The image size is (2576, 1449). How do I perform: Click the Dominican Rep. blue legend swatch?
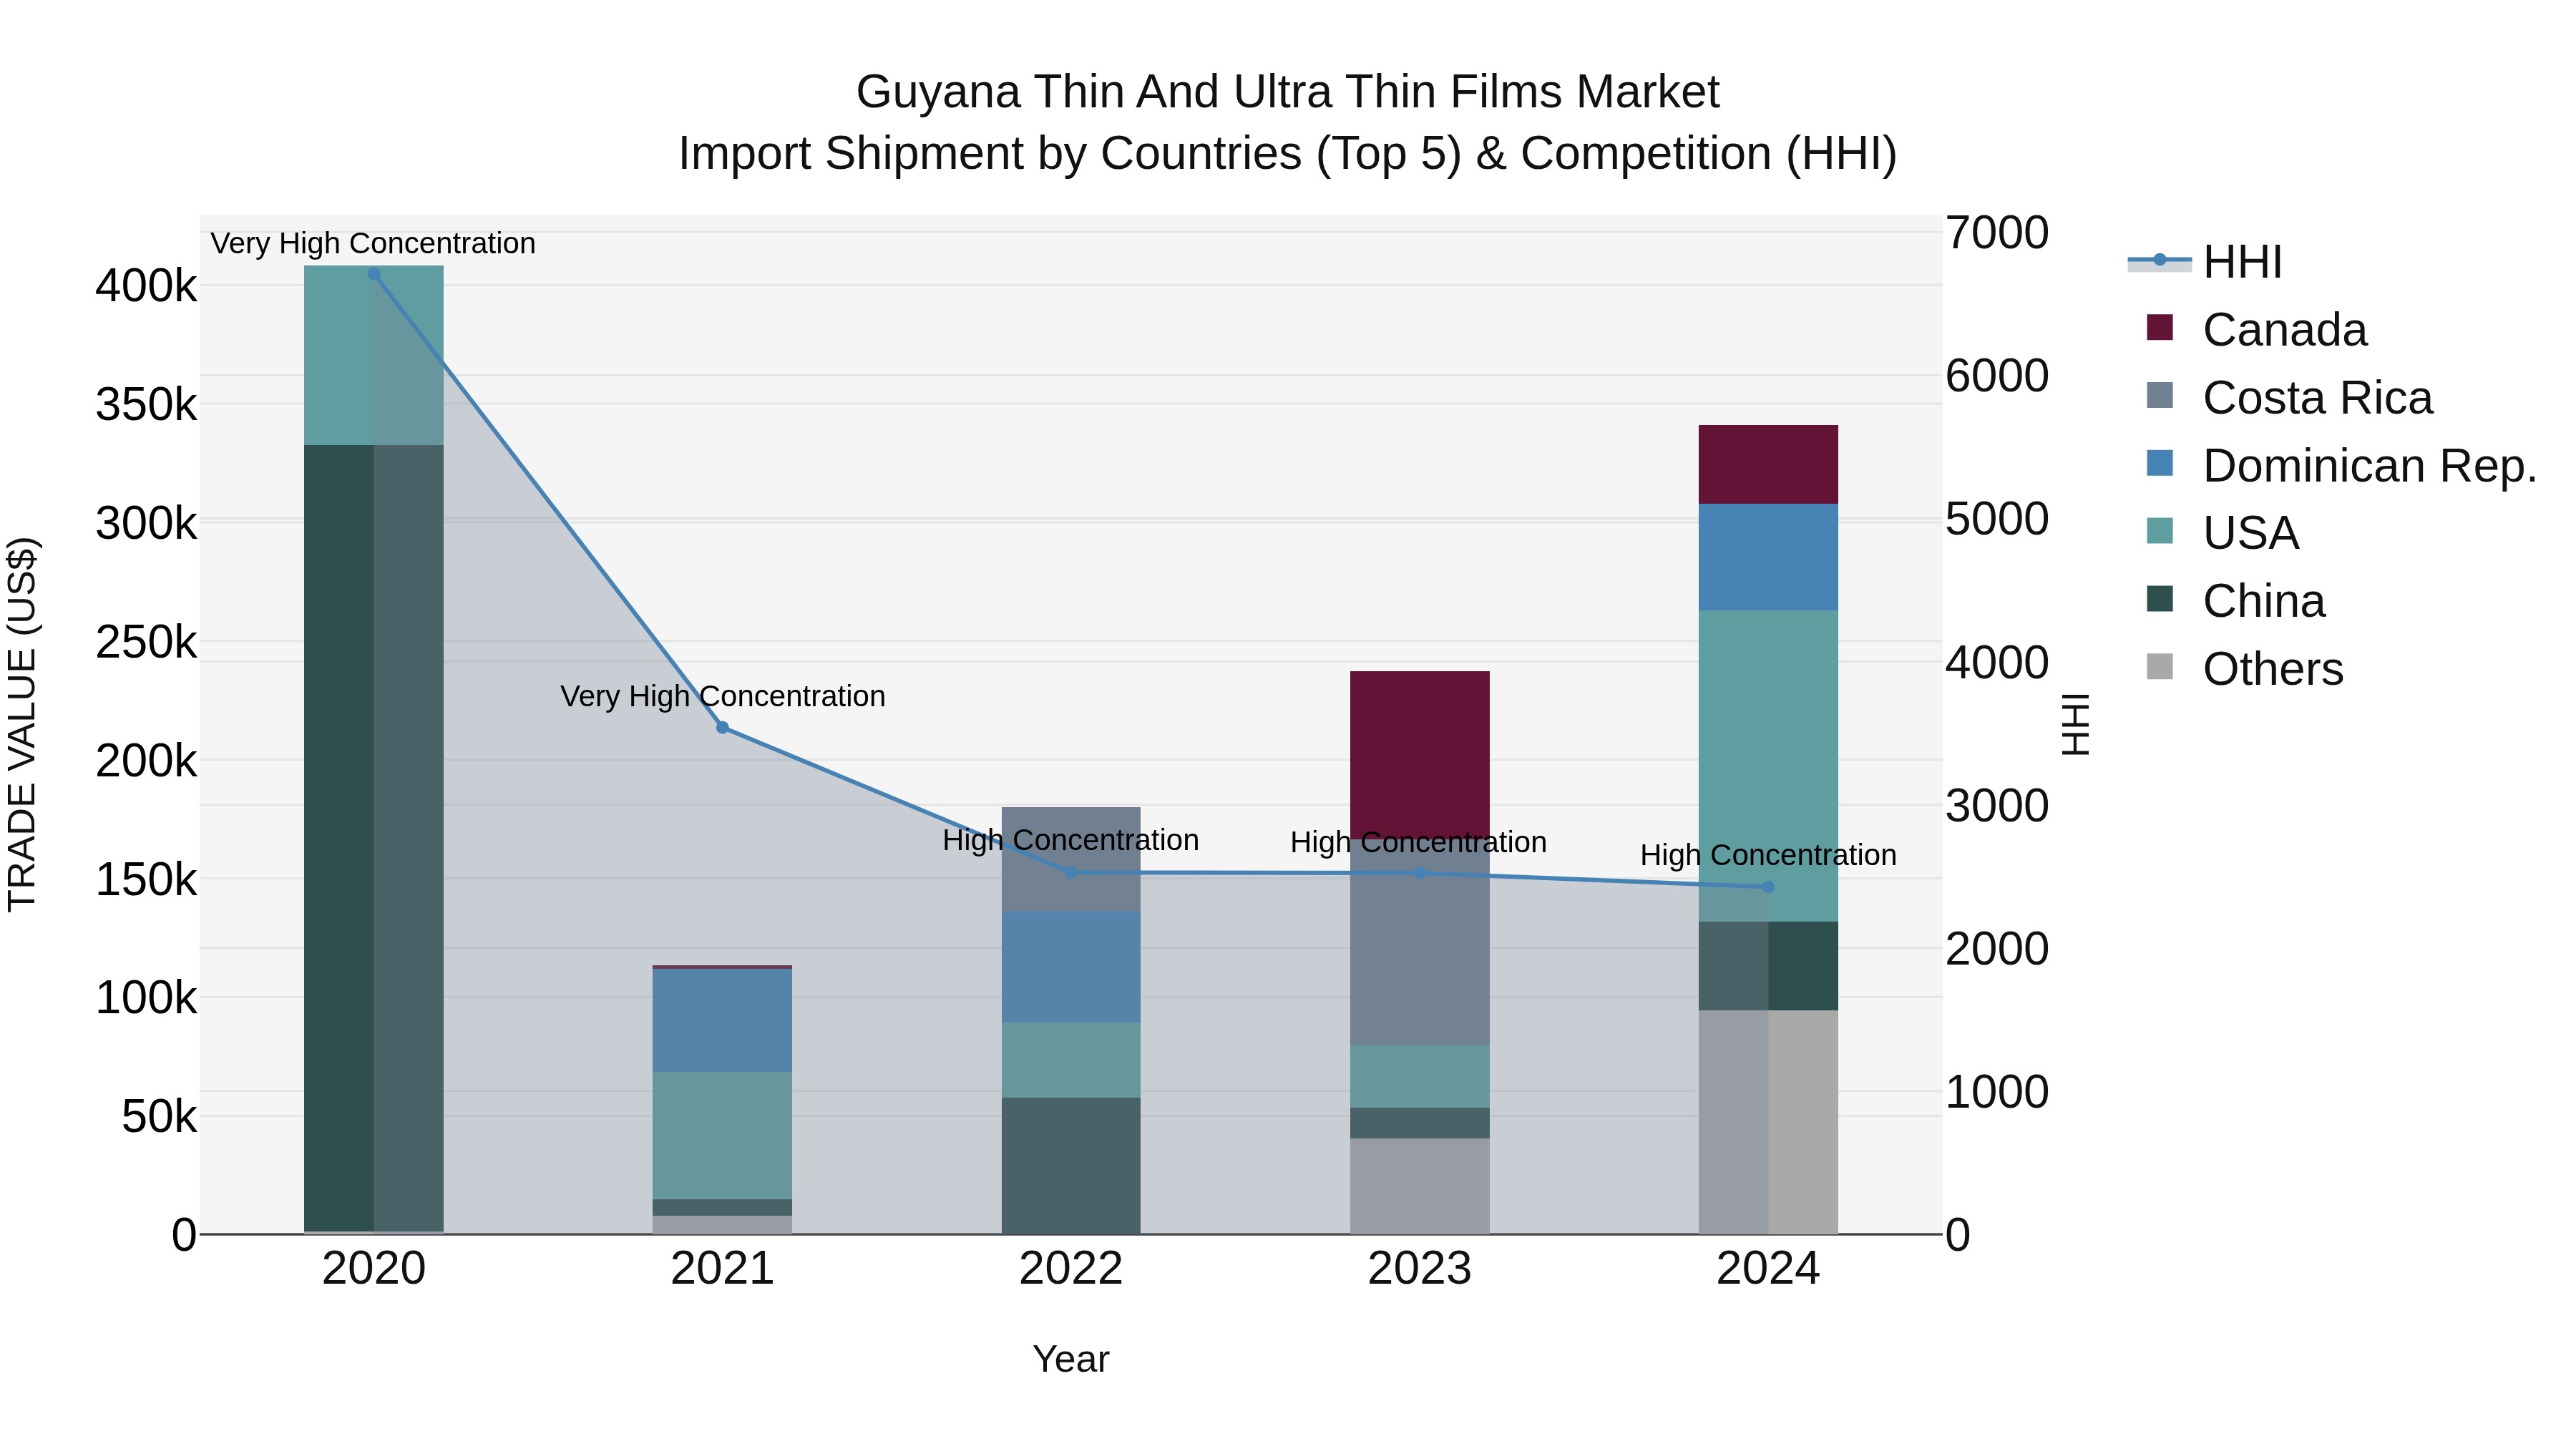tap(2160, 464)
